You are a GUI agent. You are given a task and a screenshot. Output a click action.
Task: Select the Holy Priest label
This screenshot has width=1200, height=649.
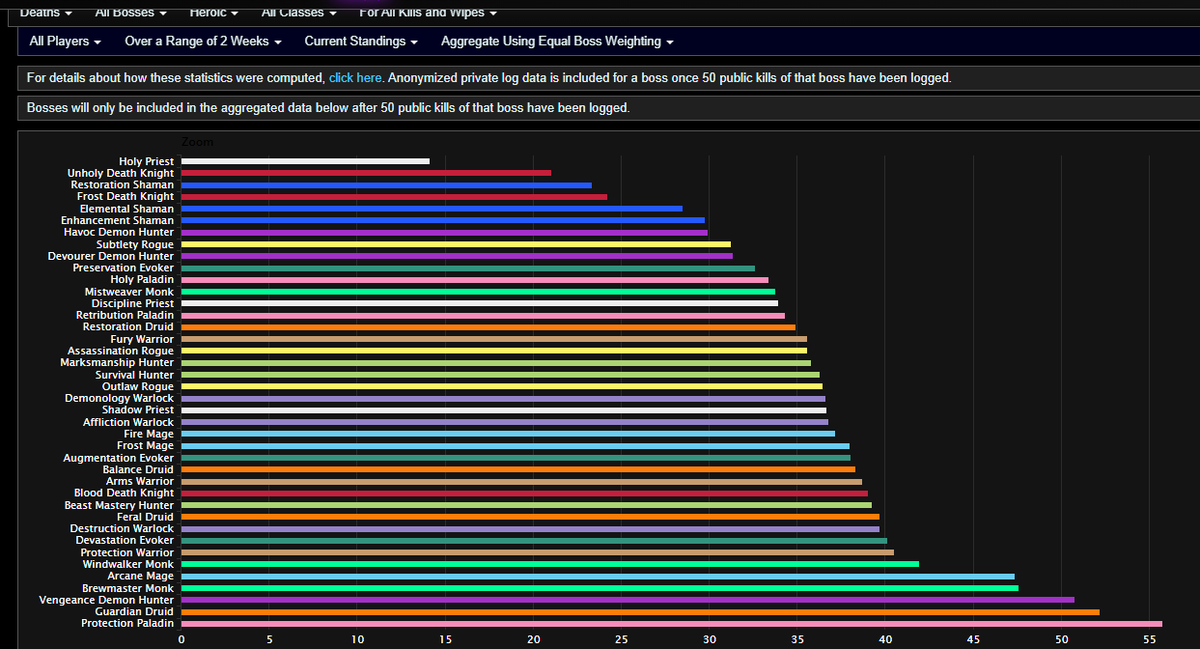point(146,161)
